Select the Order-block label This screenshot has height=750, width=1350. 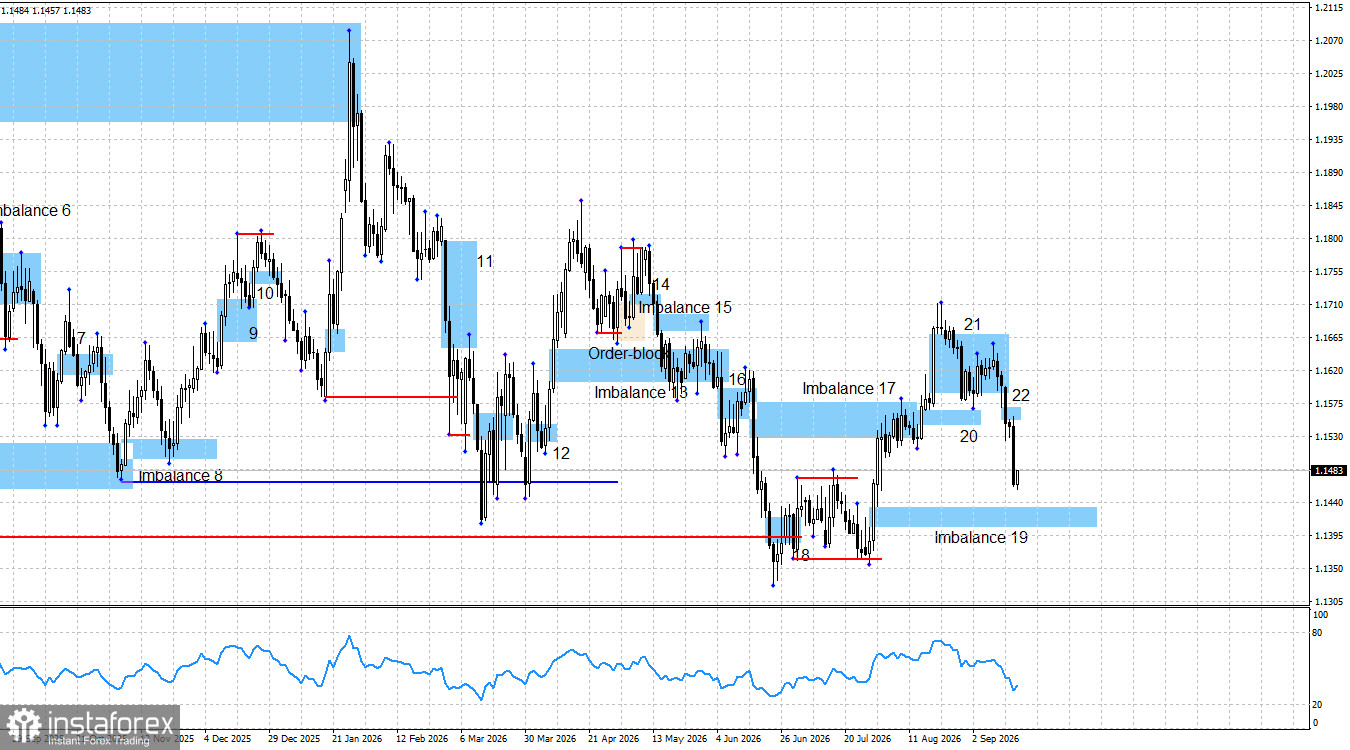627,354
